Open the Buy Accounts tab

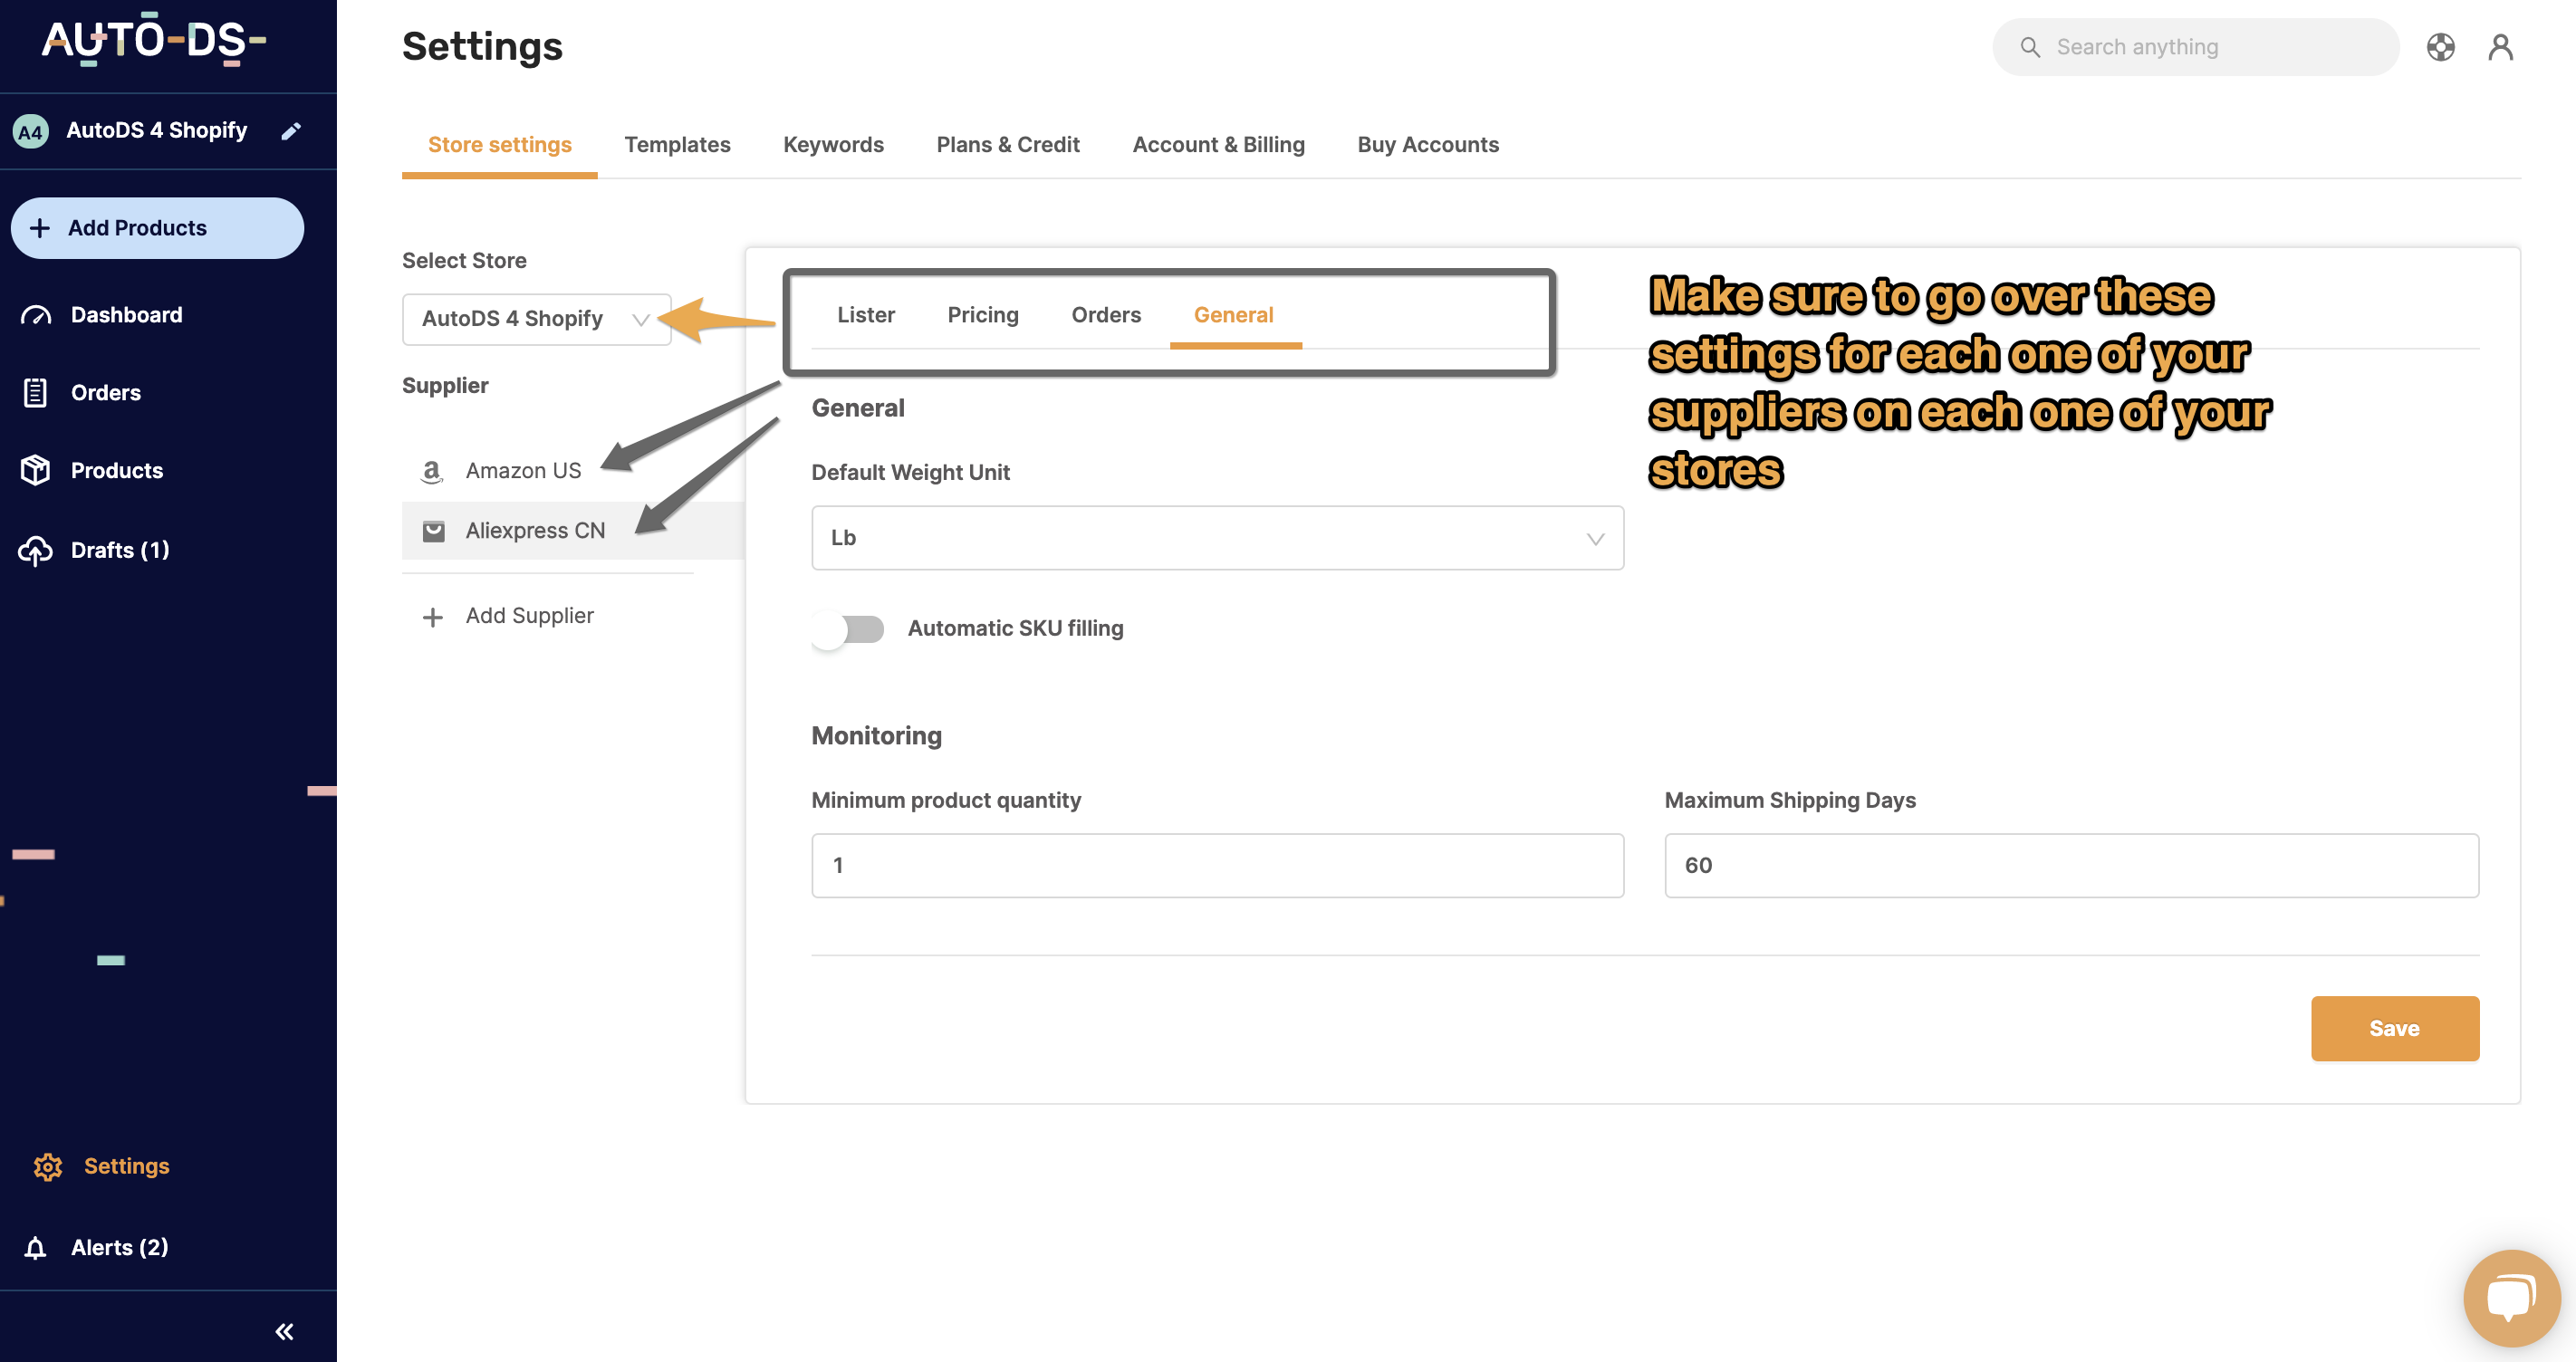1428,145
